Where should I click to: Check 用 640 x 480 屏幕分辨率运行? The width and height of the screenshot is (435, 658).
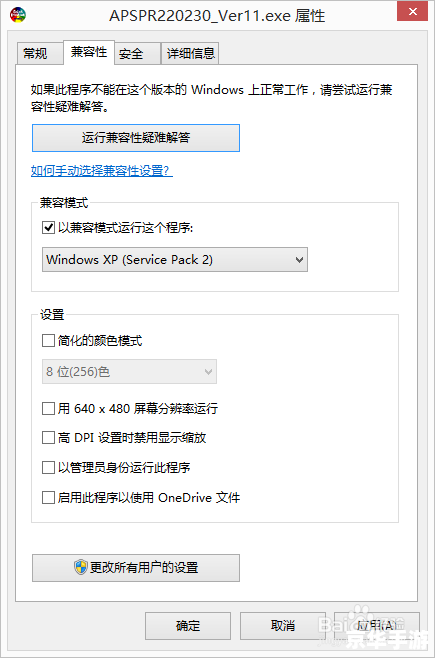tap(48, 408)
